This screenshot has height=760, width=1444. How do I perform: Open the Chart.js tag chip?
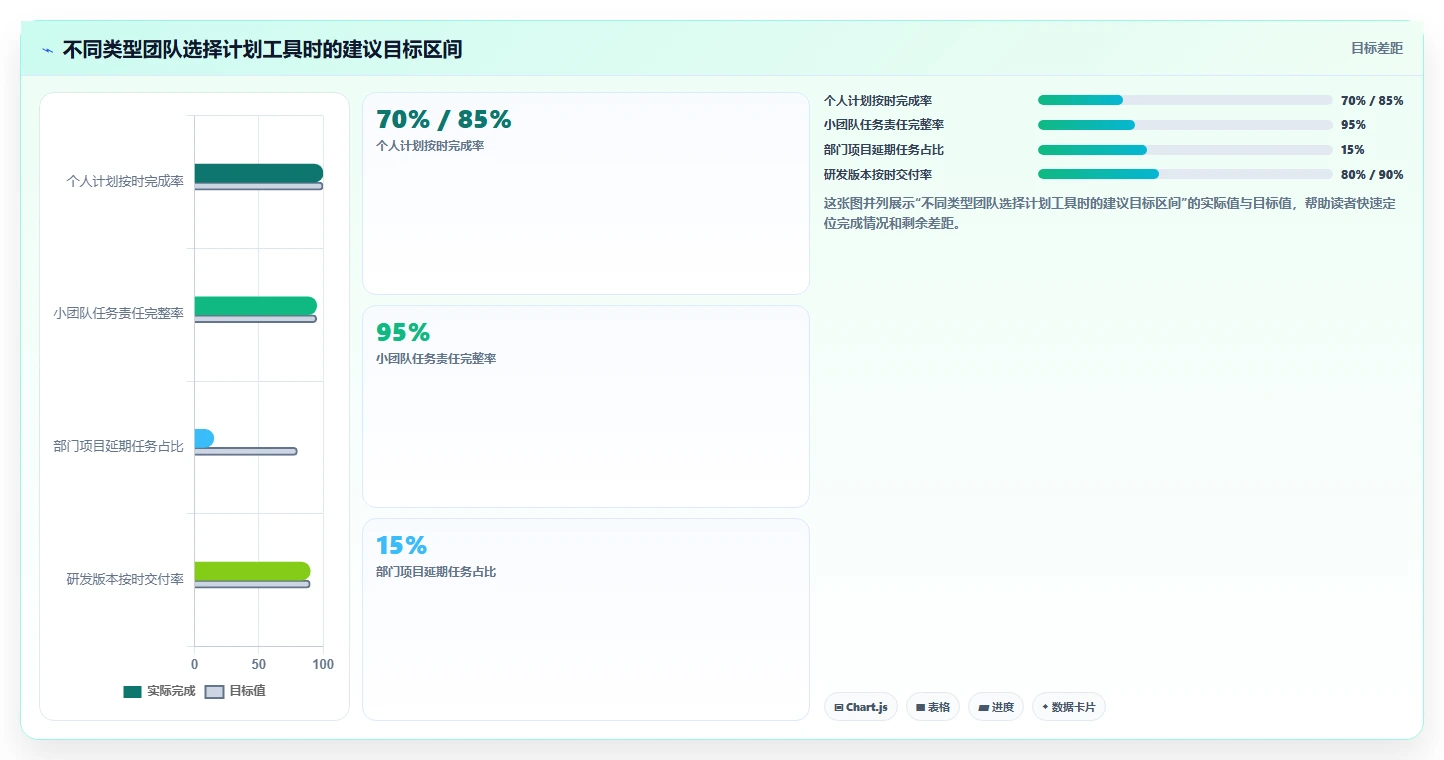click(x=861, y=707)
